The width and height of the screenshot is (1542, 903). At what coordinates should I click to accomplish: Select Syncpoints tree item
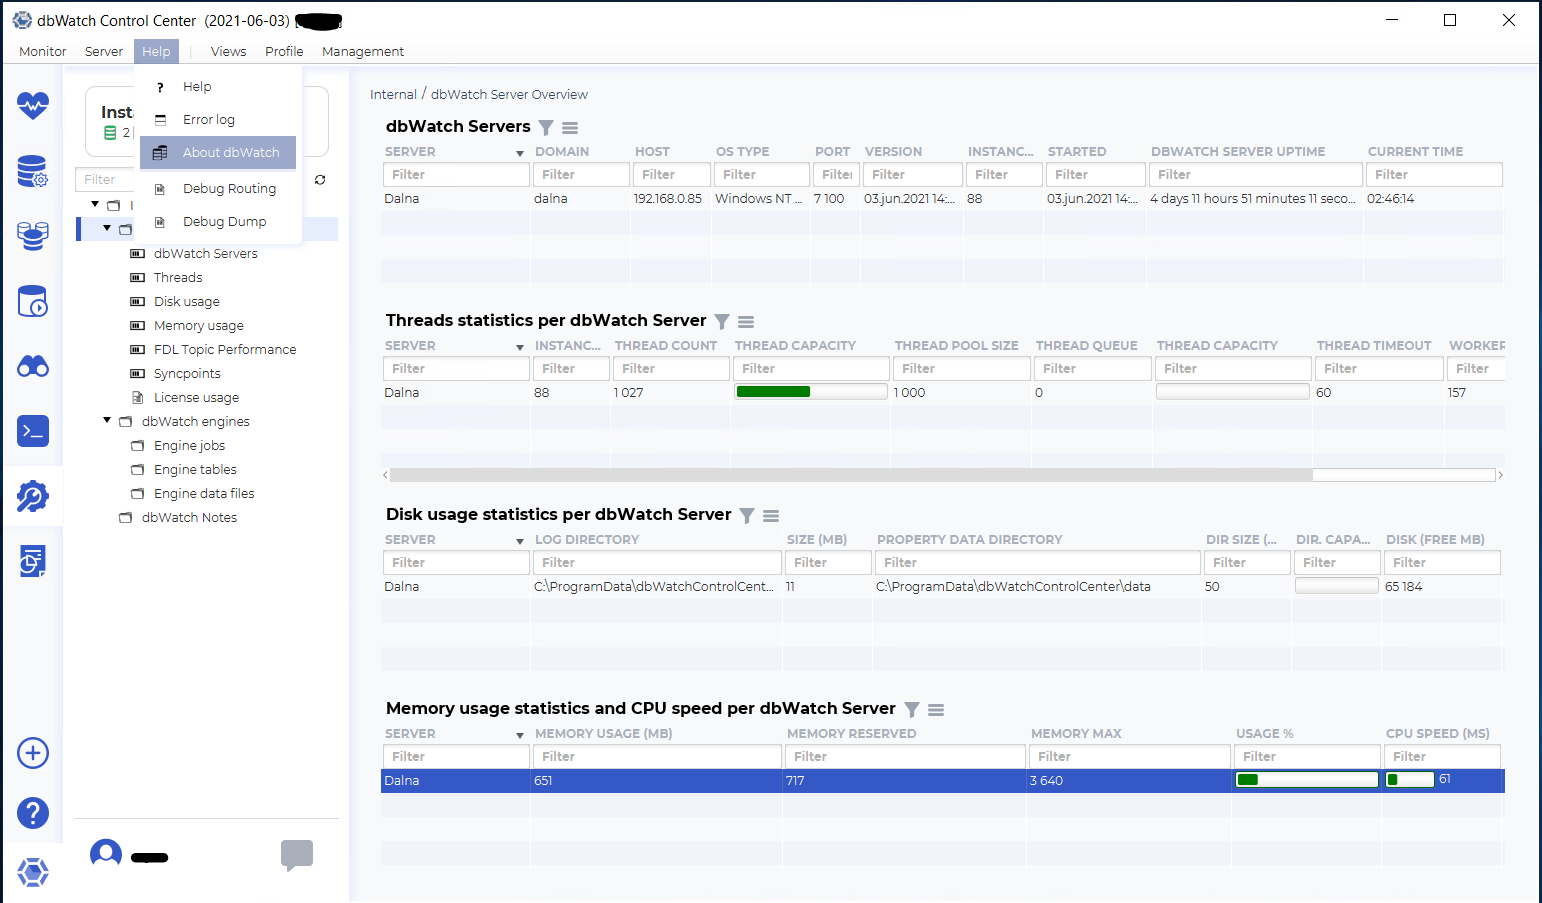coord(187,374)
